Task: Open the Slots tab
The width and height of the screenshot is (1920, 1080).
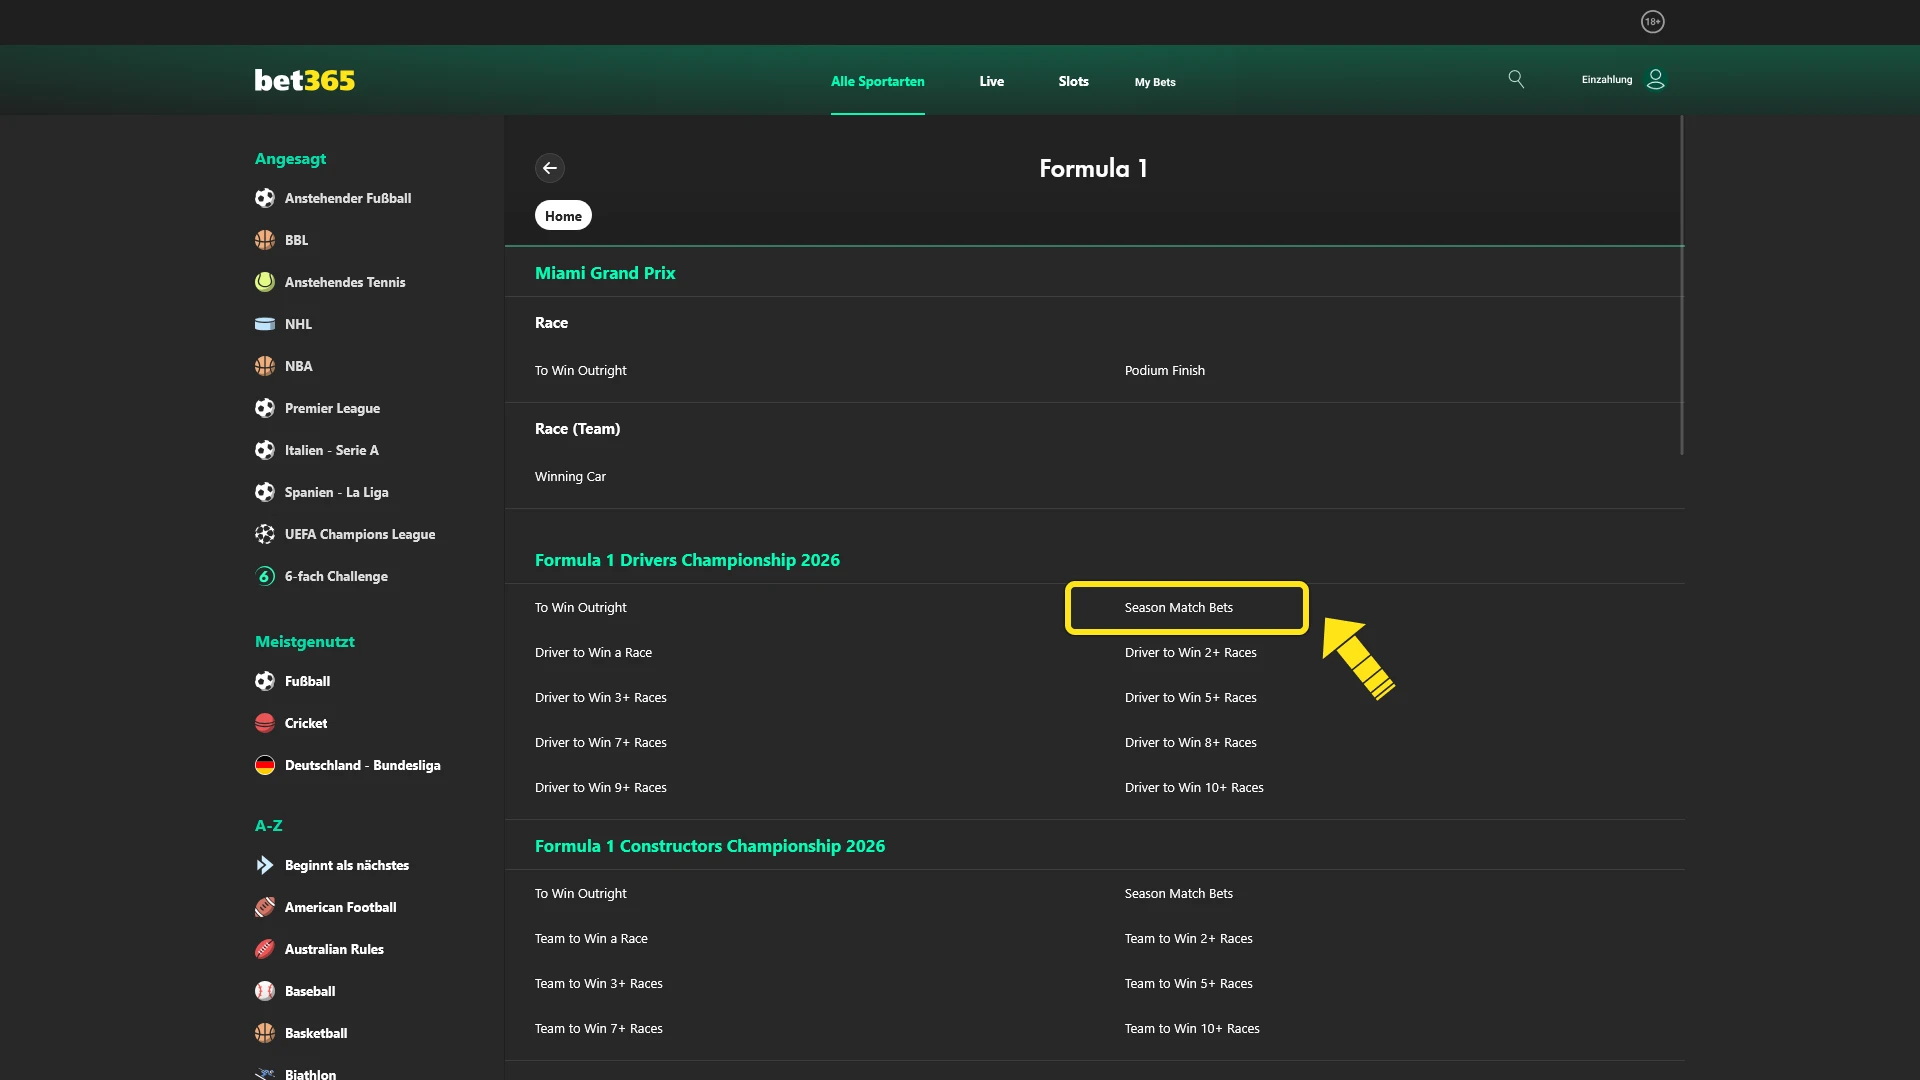Action: (x=1073, y=82)
